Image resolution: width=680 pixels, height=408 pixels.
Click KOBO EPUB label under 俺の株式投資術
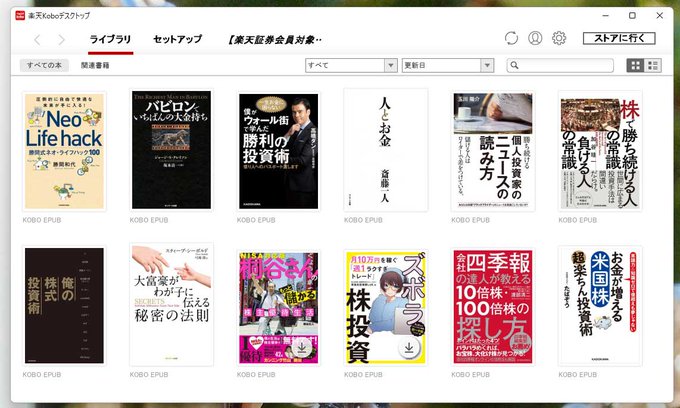click(x=42, y=375)
